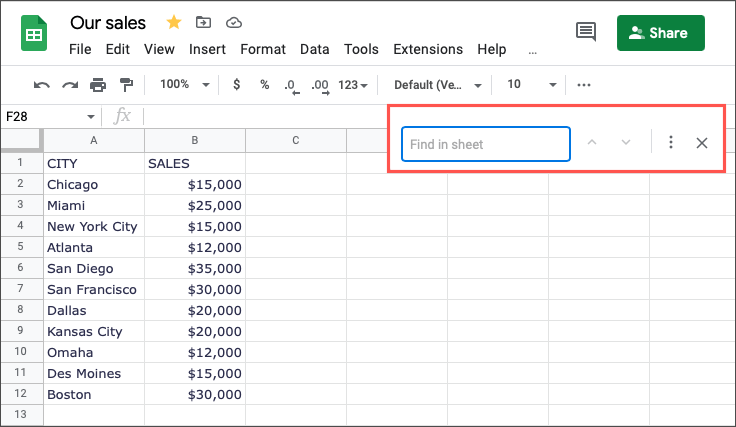736x427 pixels.
Task: Open find bar more options
Action: [671, 143]
